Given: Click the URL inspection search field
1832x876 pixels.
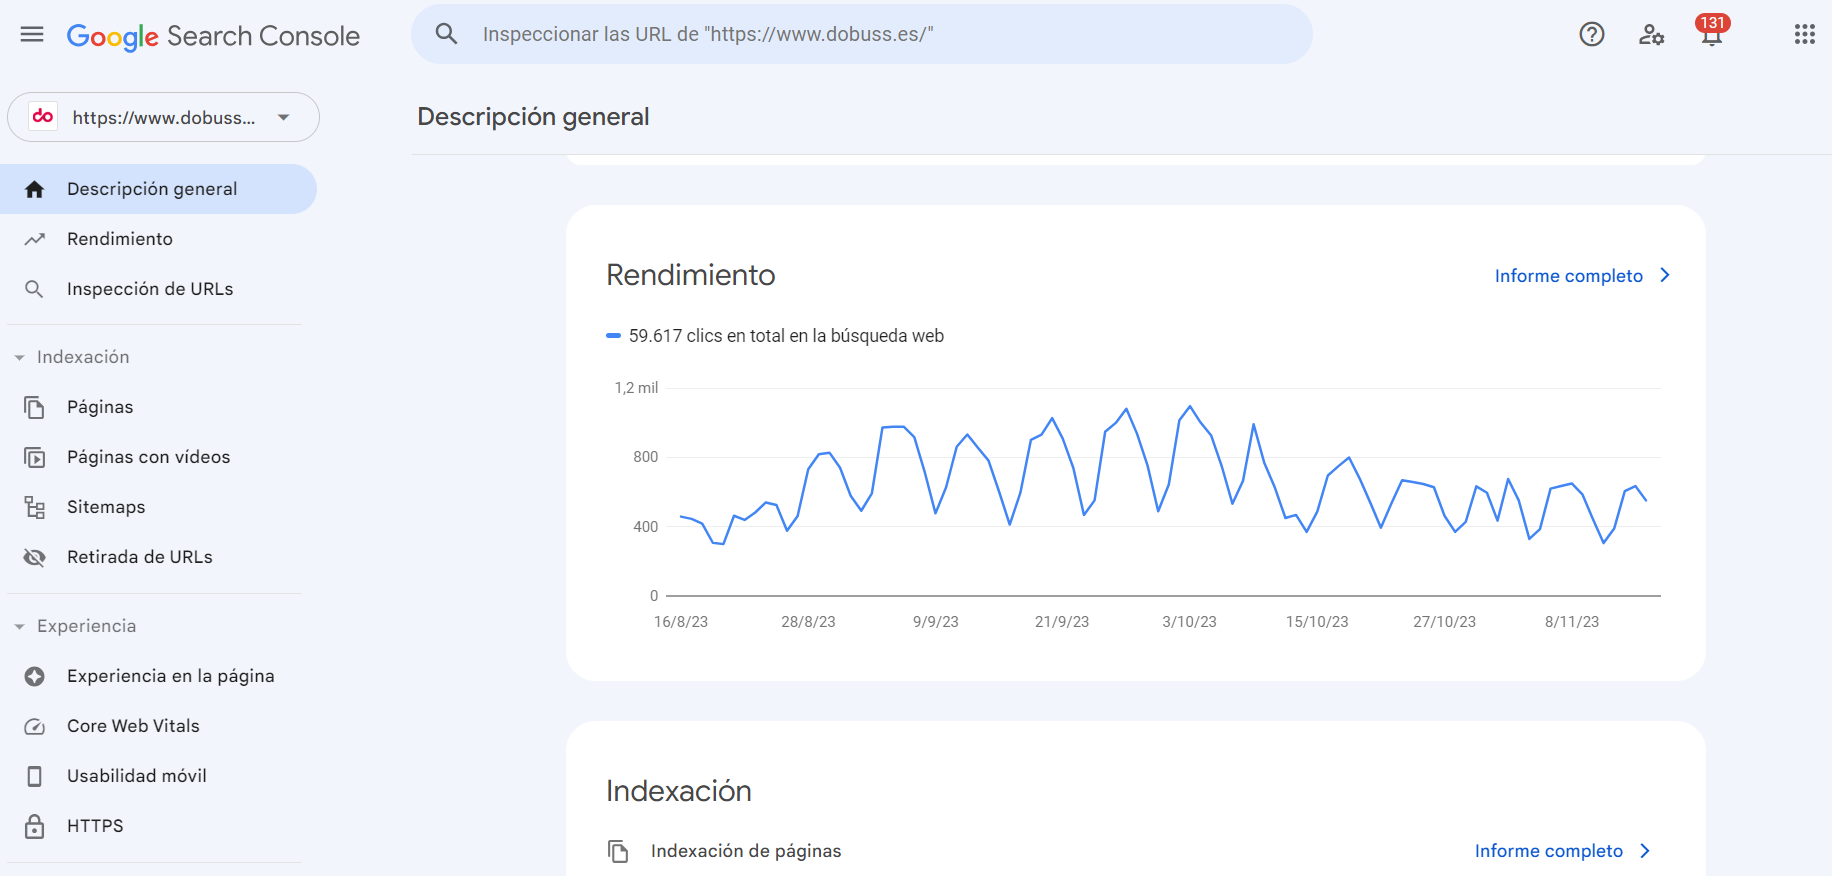Looking at the screenshot, I should (862, 34).
